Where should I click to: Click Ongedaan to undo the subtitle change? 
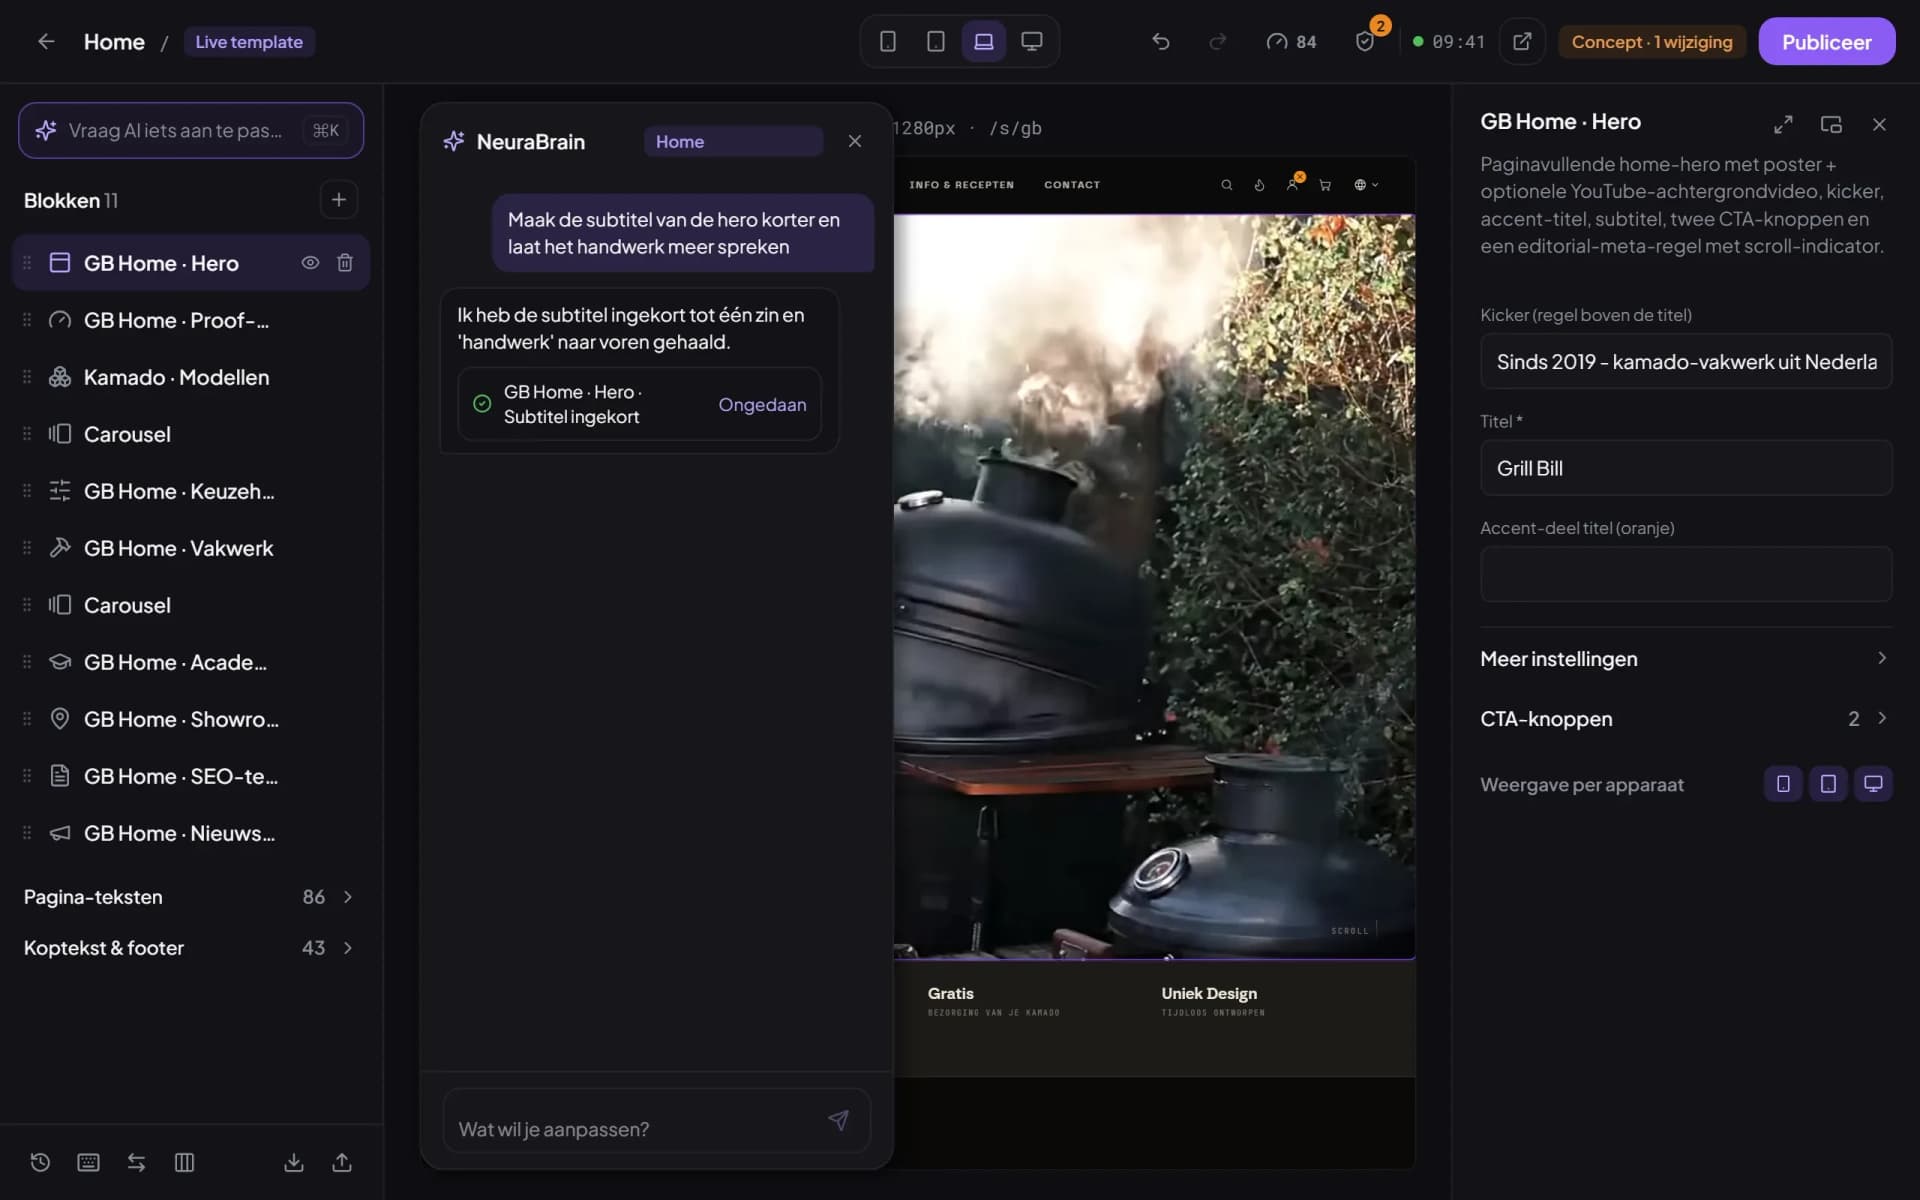pyautogui.click(x=762, y=404)
